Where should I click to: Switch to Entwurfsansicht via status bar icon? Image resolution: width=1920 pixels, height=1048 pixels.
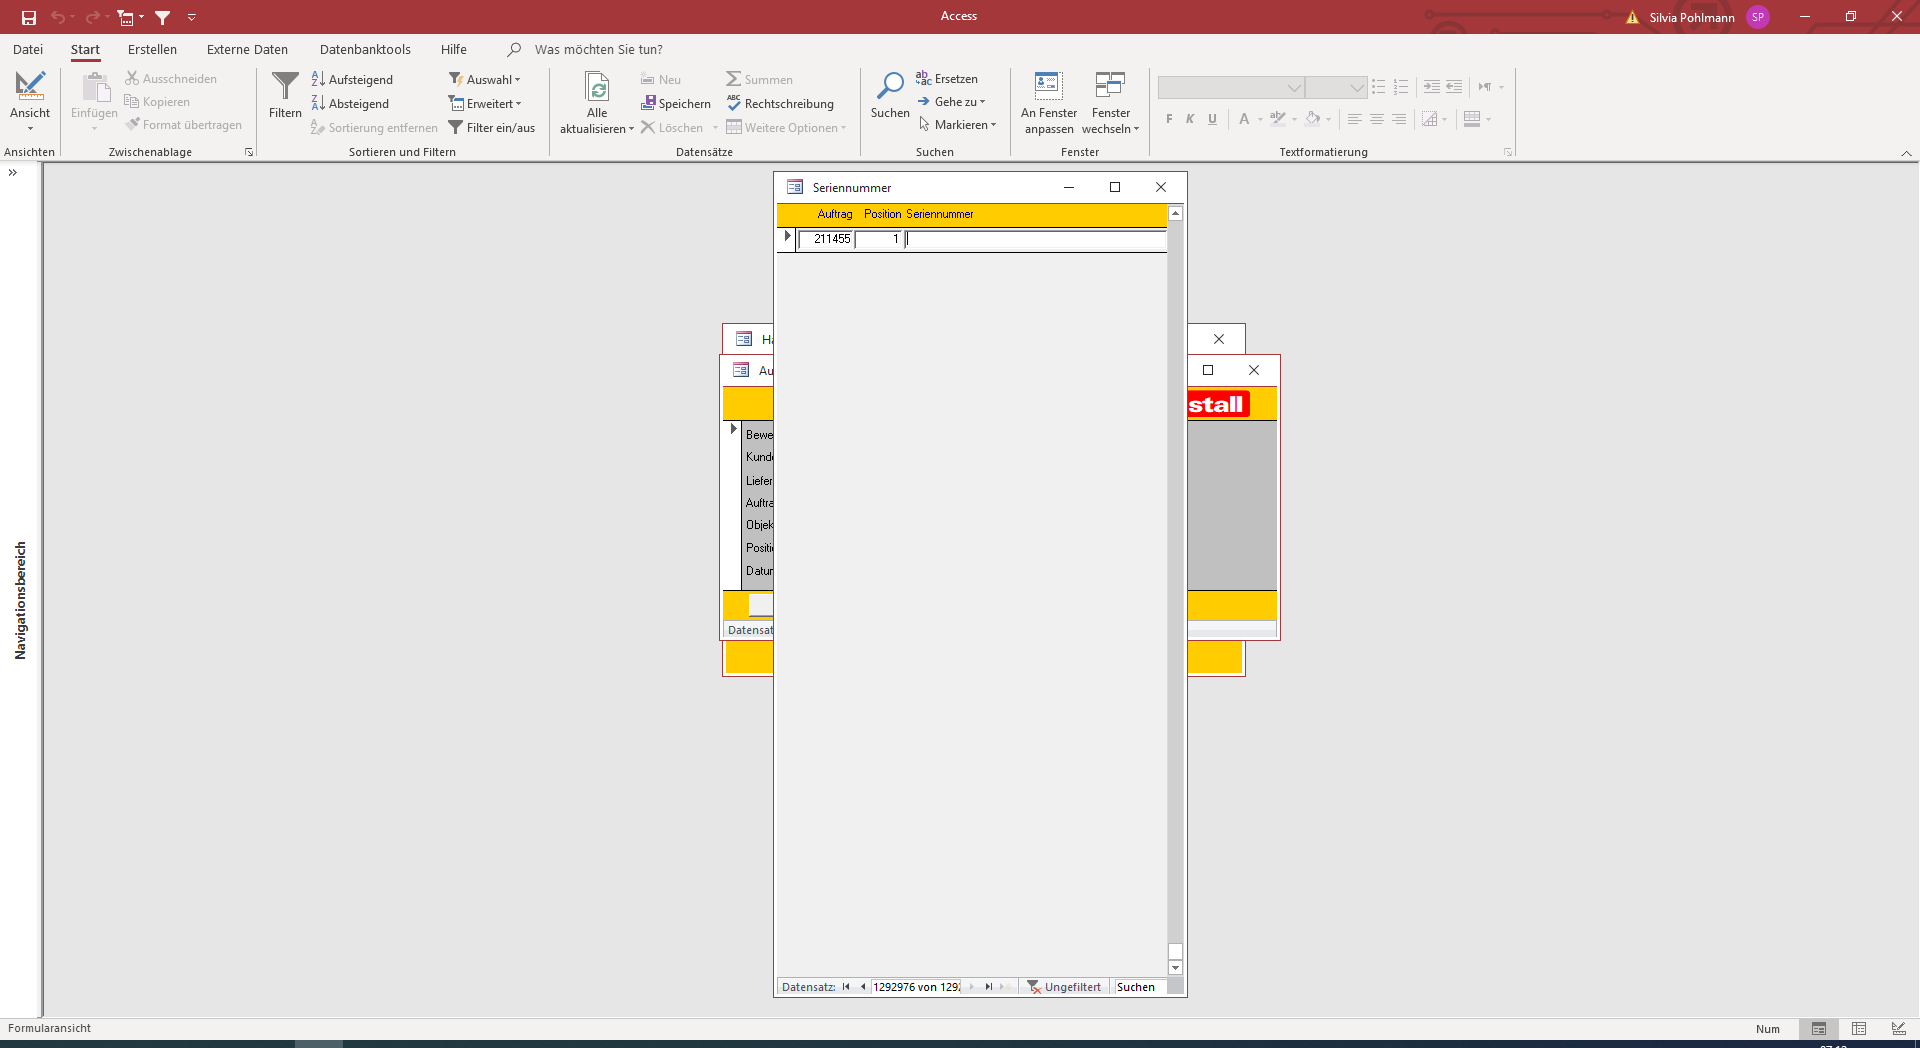tap(1899, 1029)
